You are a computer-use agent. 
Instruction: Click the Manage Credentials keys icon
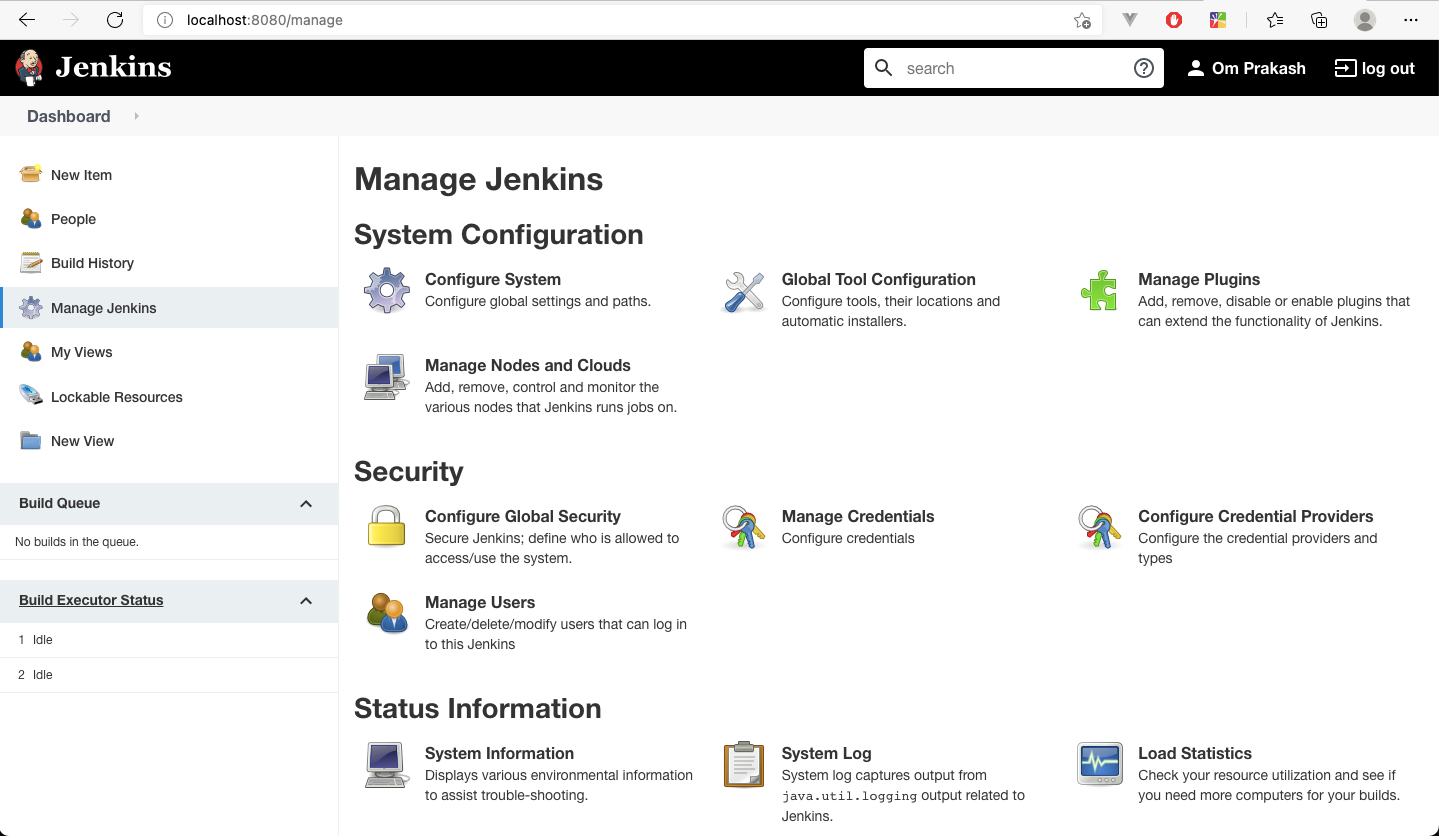pyautogui.click(x=743, y=528)
